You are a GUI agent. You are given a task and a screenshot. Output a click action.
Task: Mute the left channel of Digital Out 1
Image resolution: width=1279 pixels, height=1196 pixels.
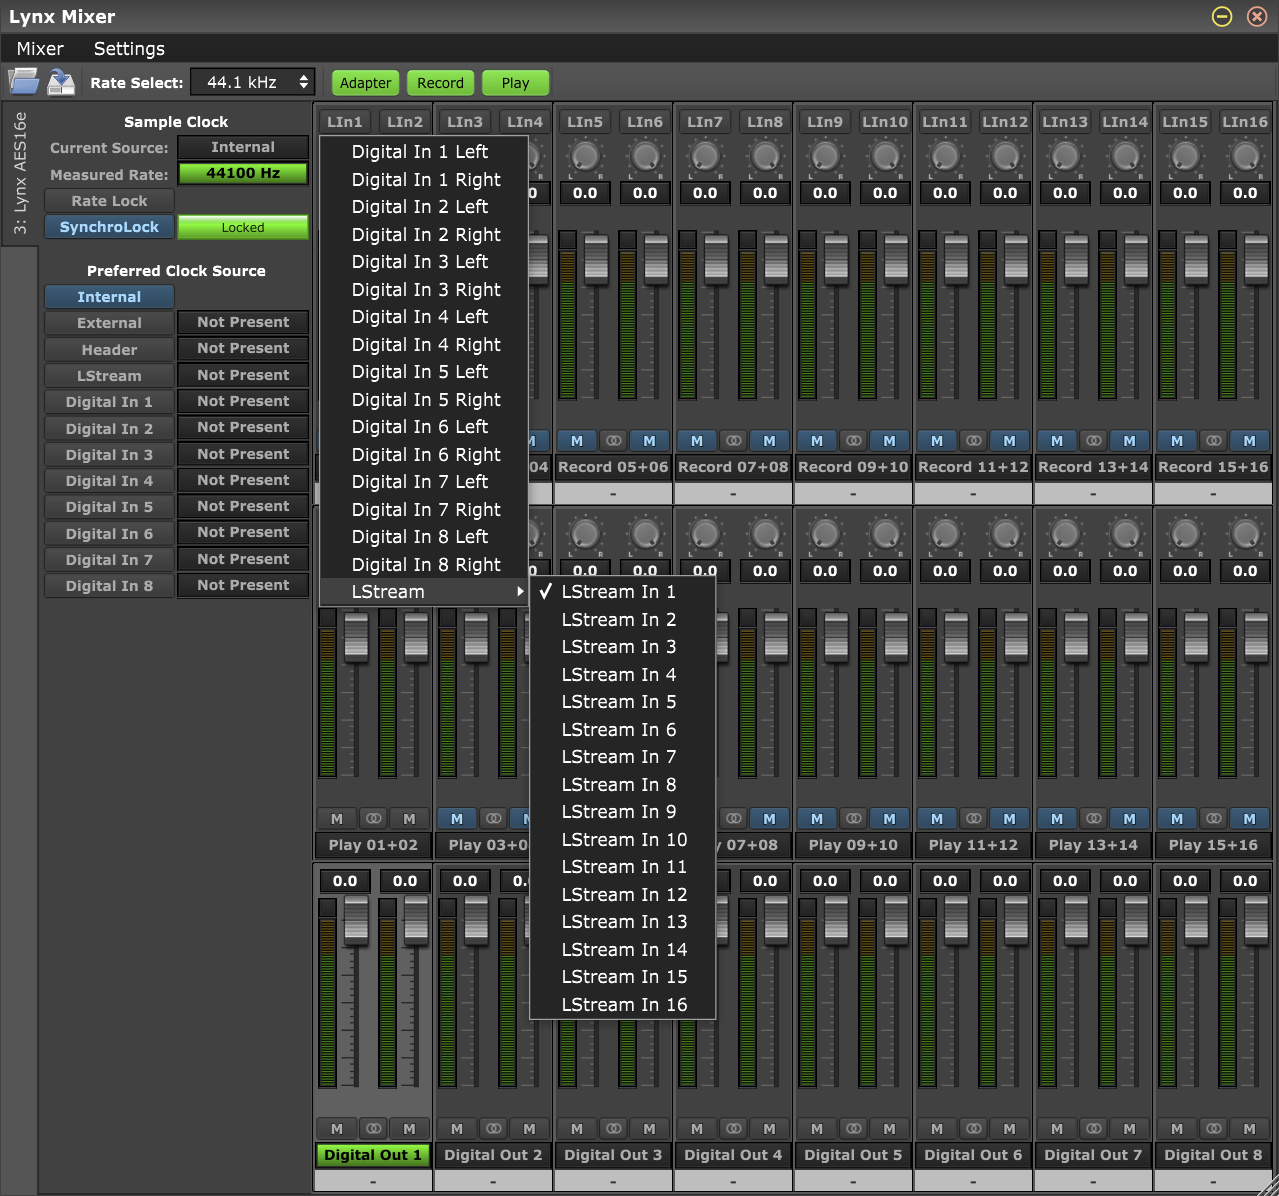tap(337, 1129)
